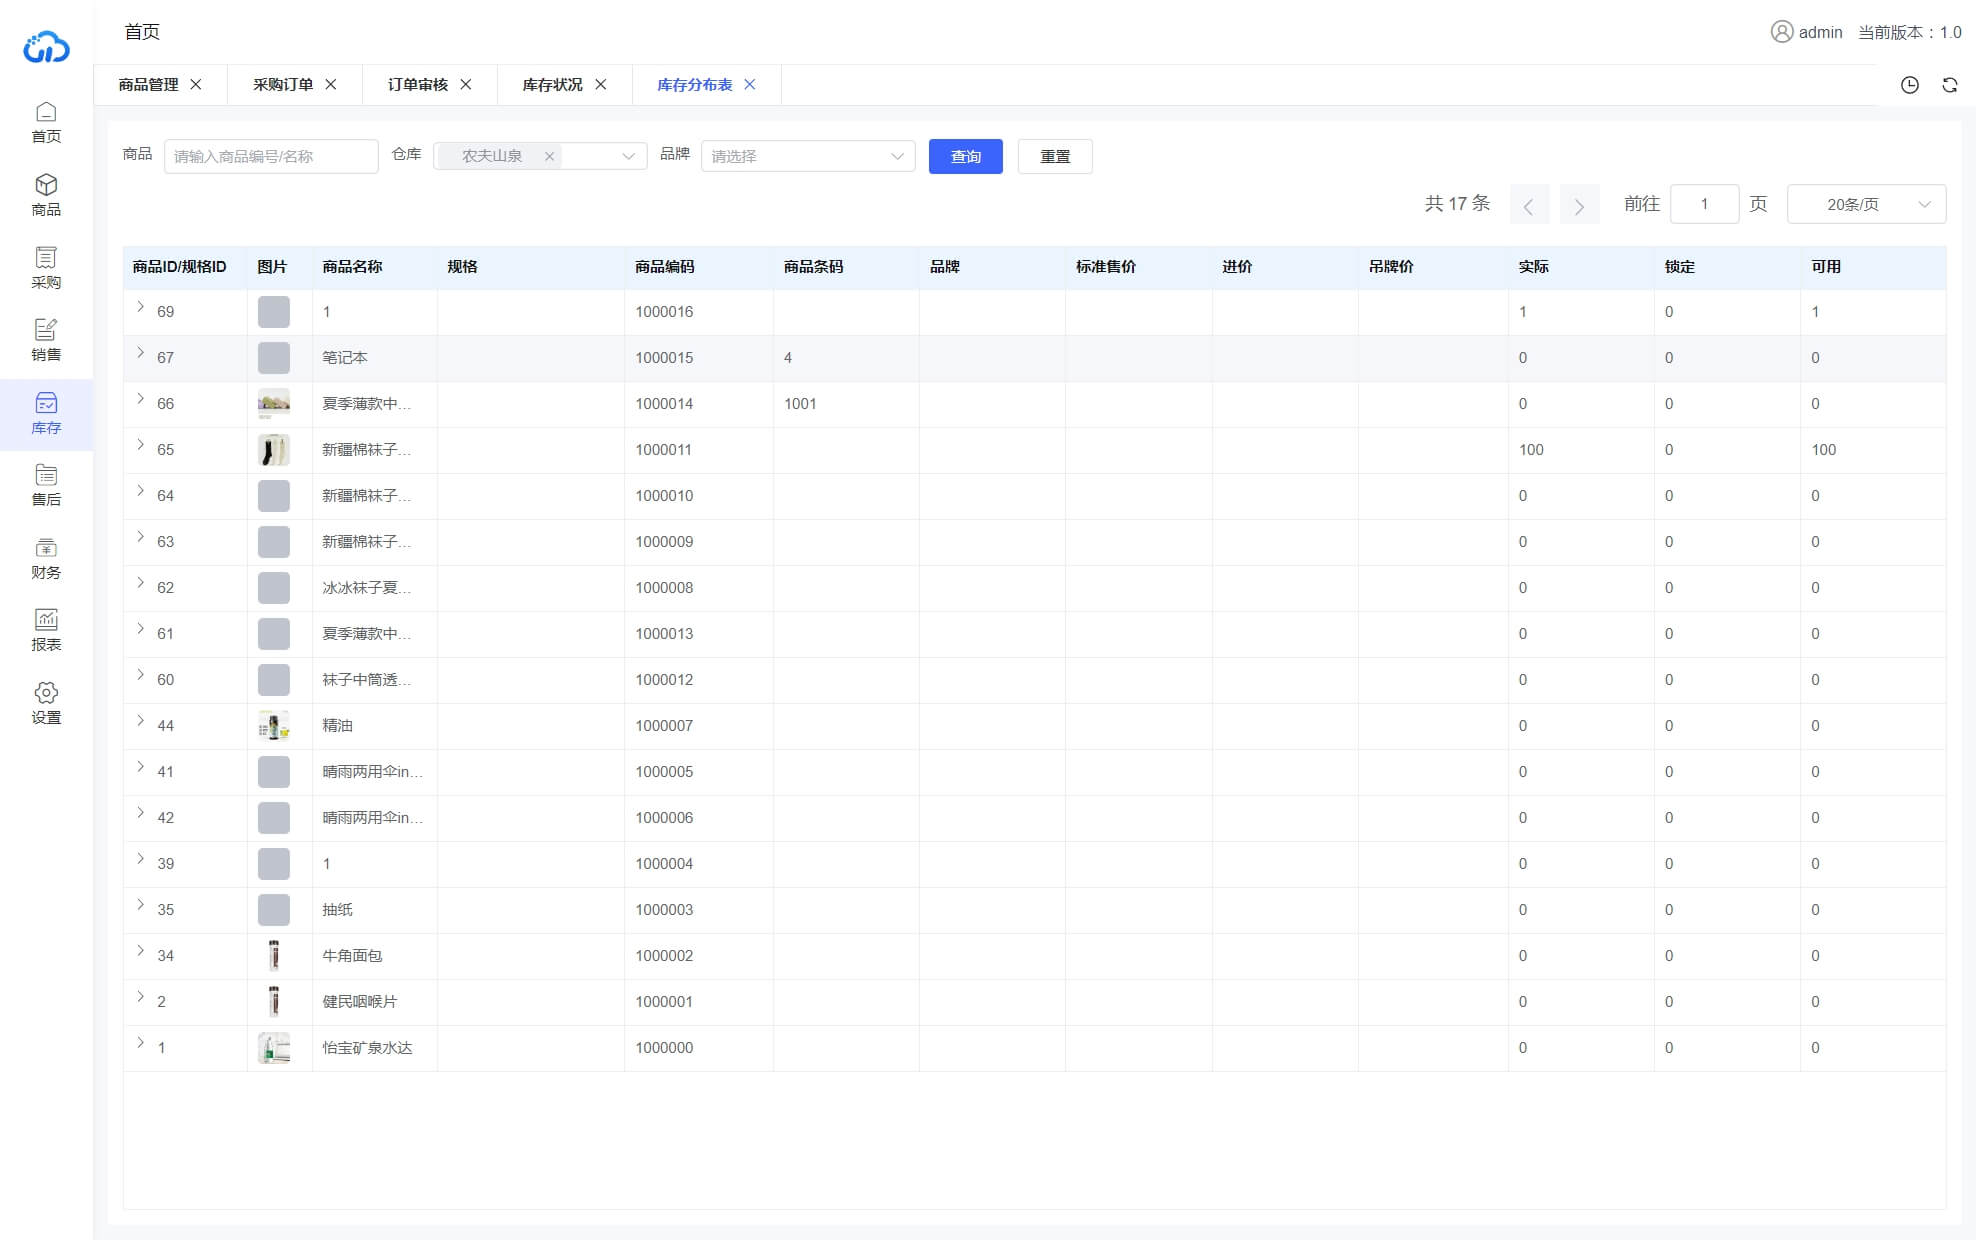Close the 订单审核 tab
Viewport: 1976px width, 1240px height.
[x=466, y=85]
